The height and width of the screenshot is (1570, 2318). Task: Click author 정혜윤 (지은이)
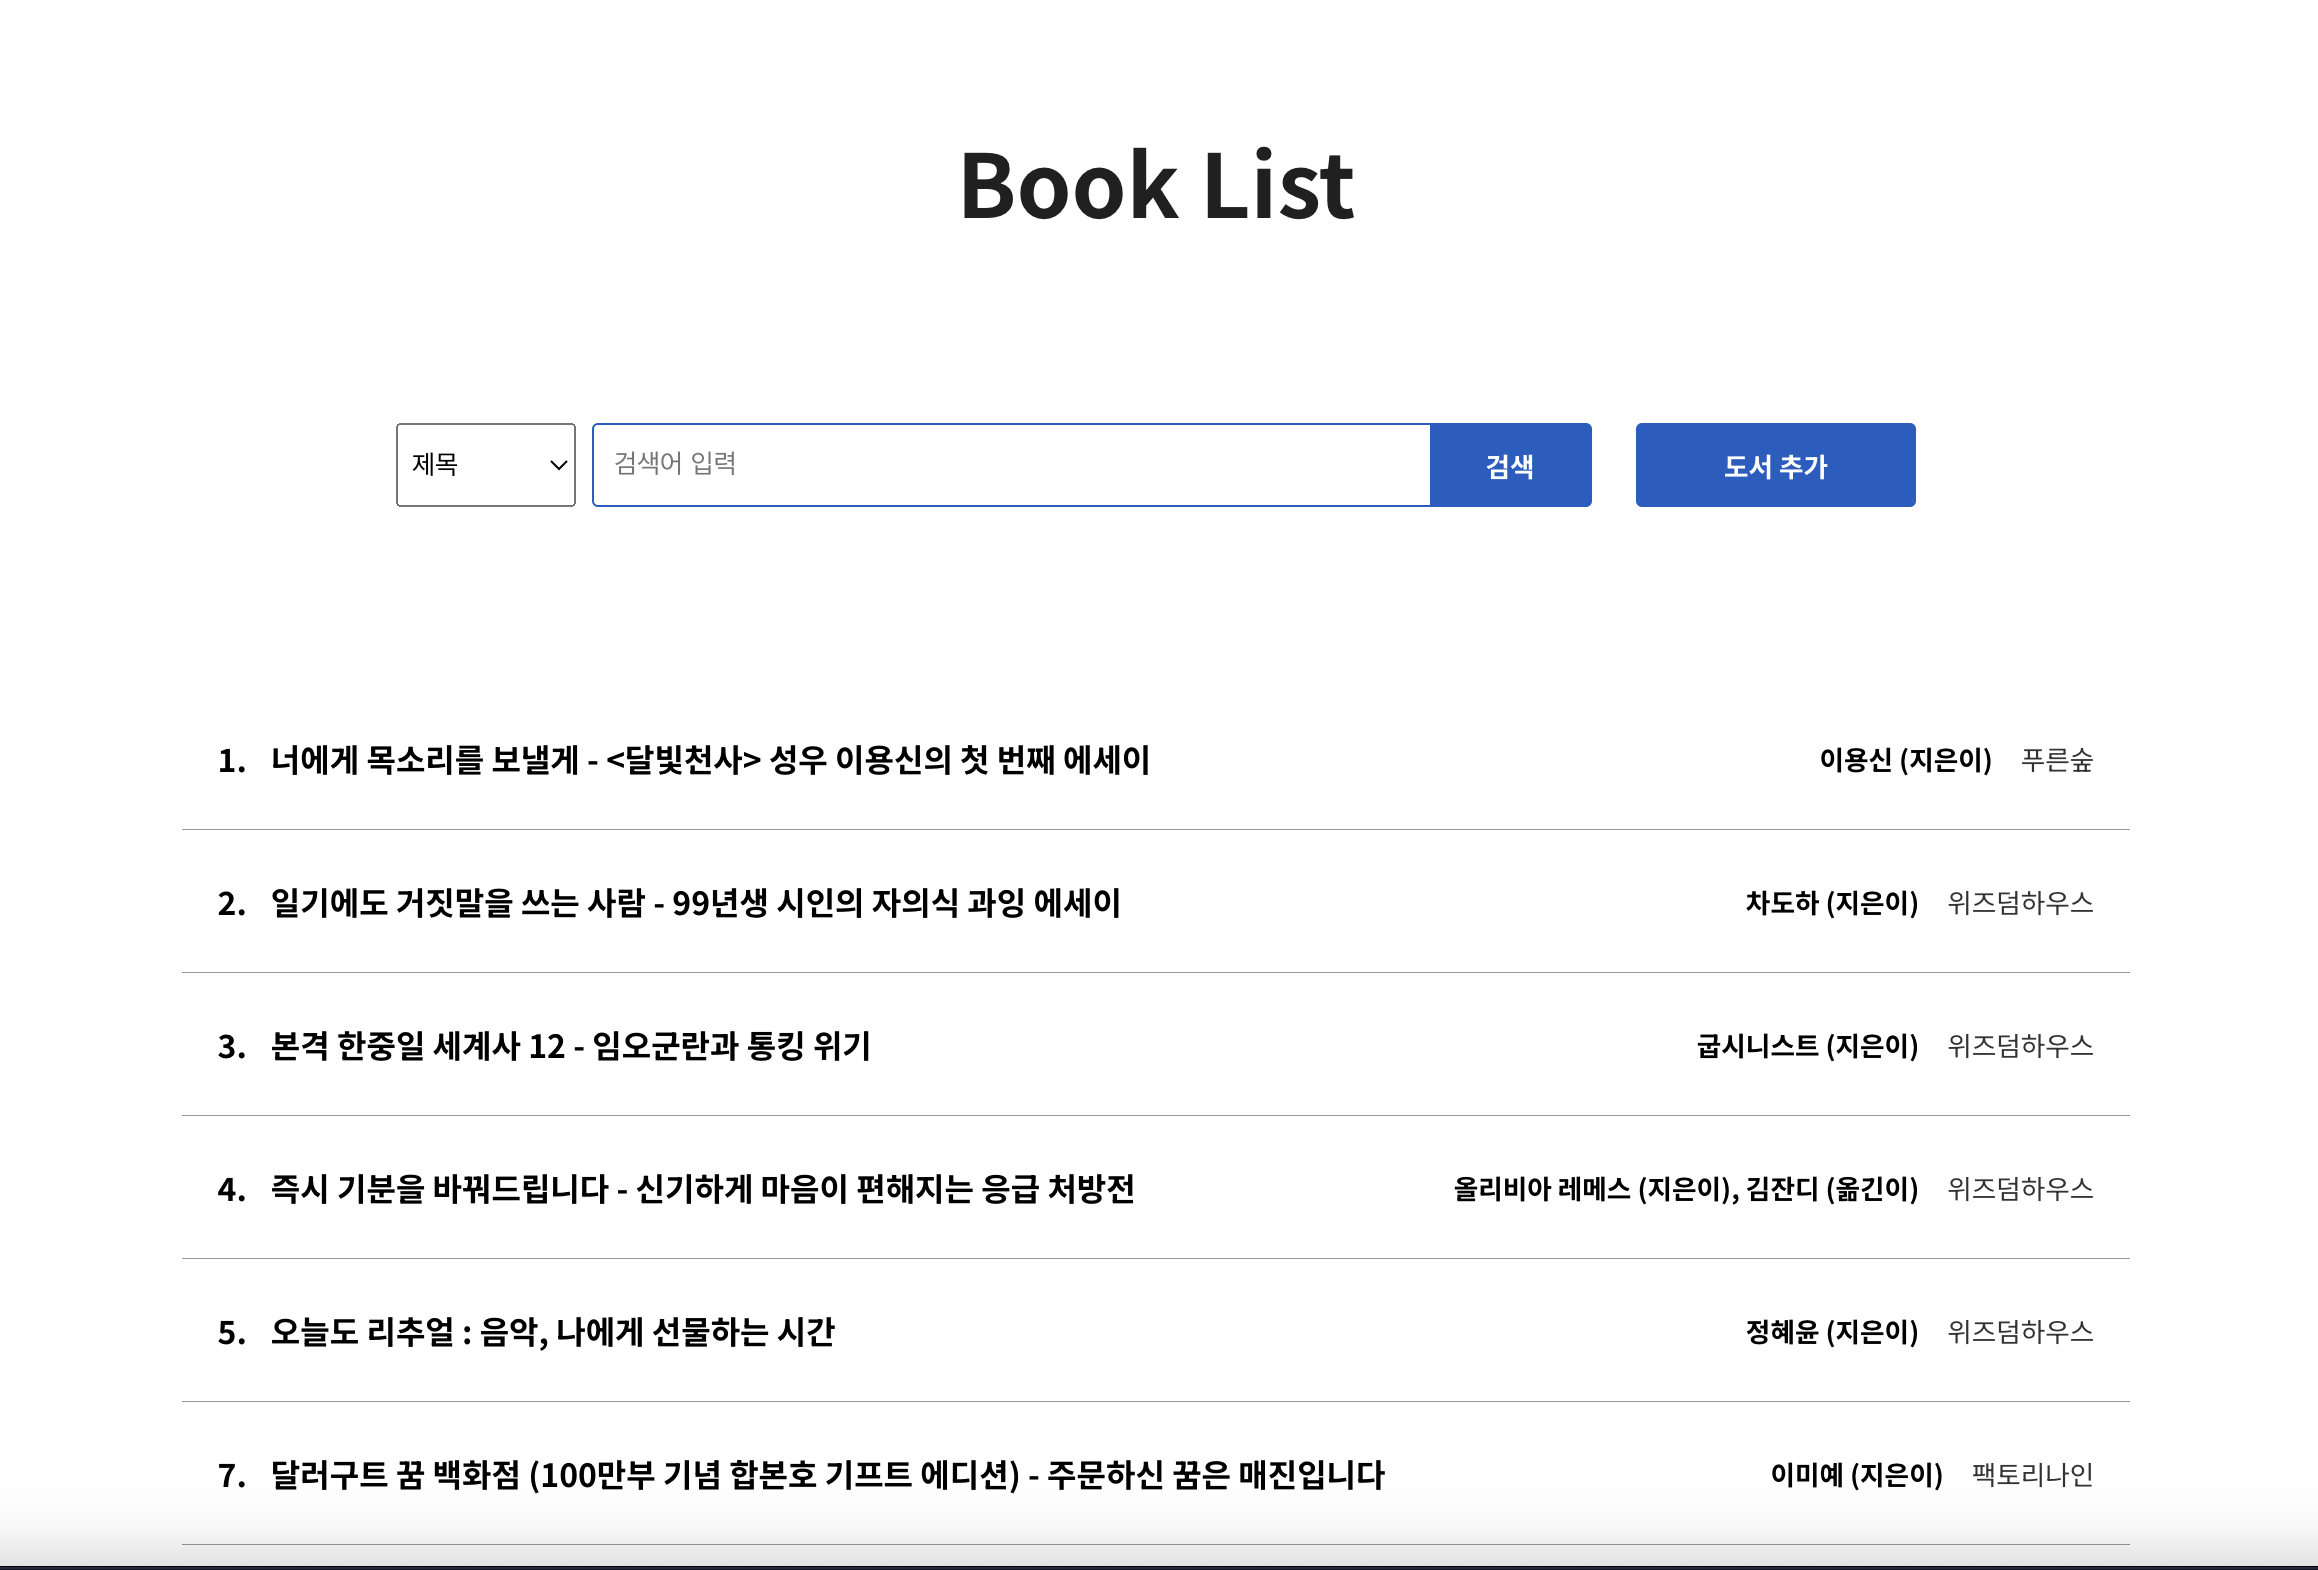(x=1832, y=1332)
